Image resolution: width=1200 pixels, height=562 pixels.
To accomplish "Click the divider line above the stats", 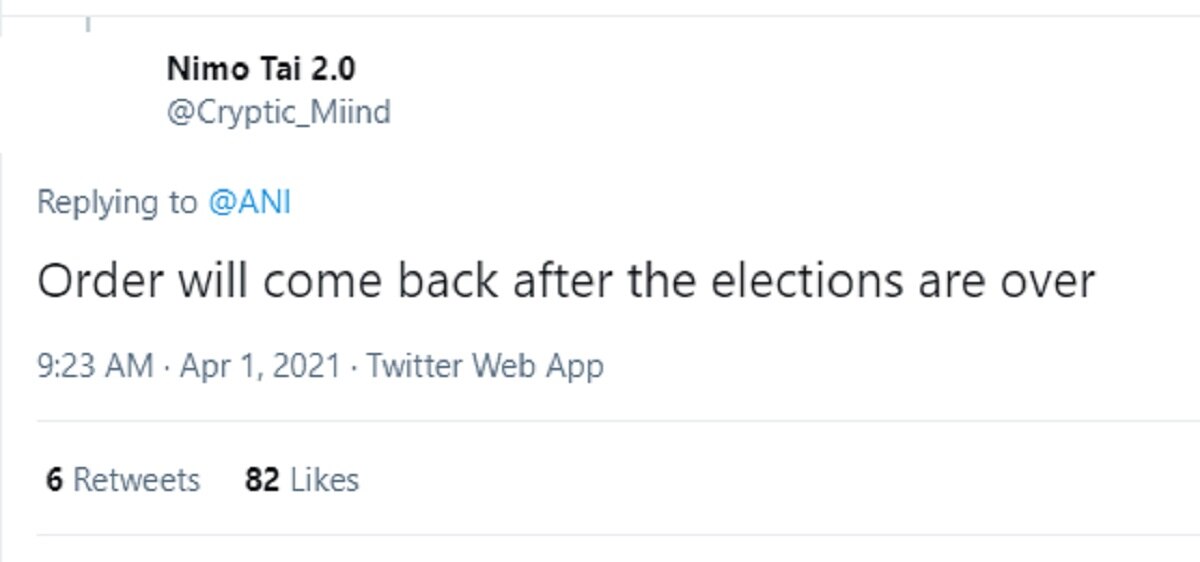I will (600, 421).
